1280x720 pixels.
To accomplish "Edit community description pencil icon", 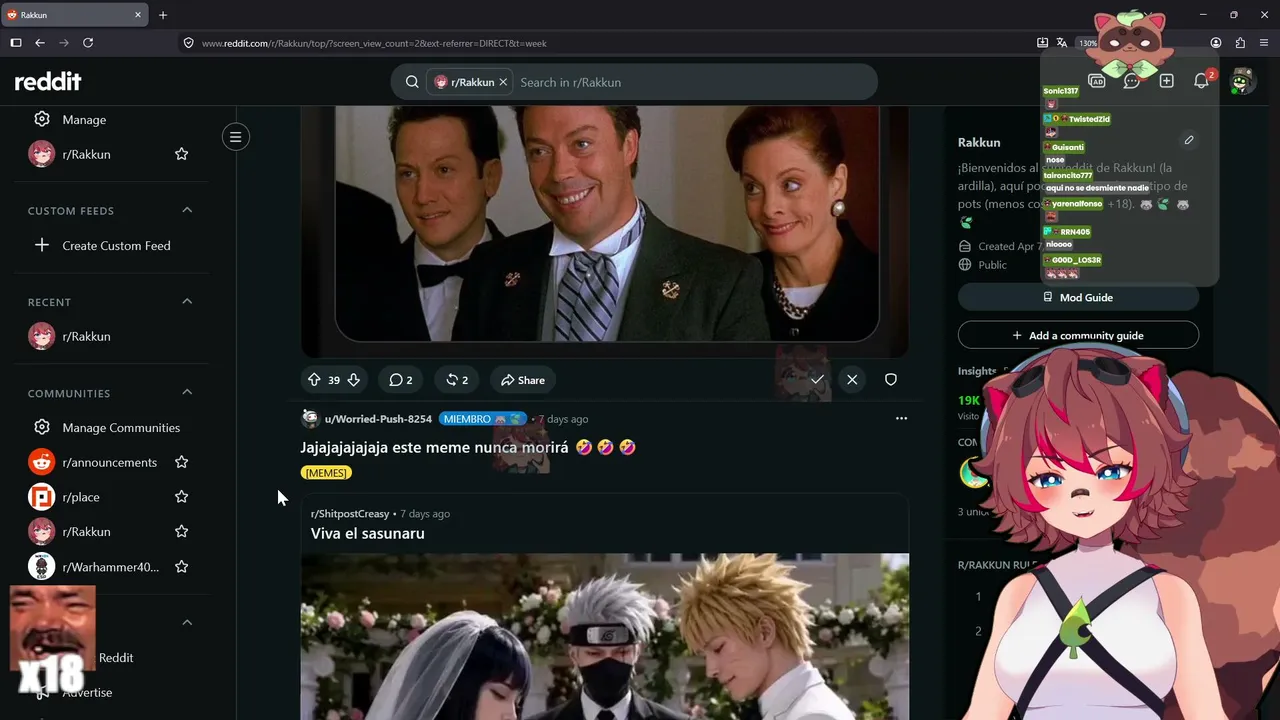I will click(x=1189, y=140).
